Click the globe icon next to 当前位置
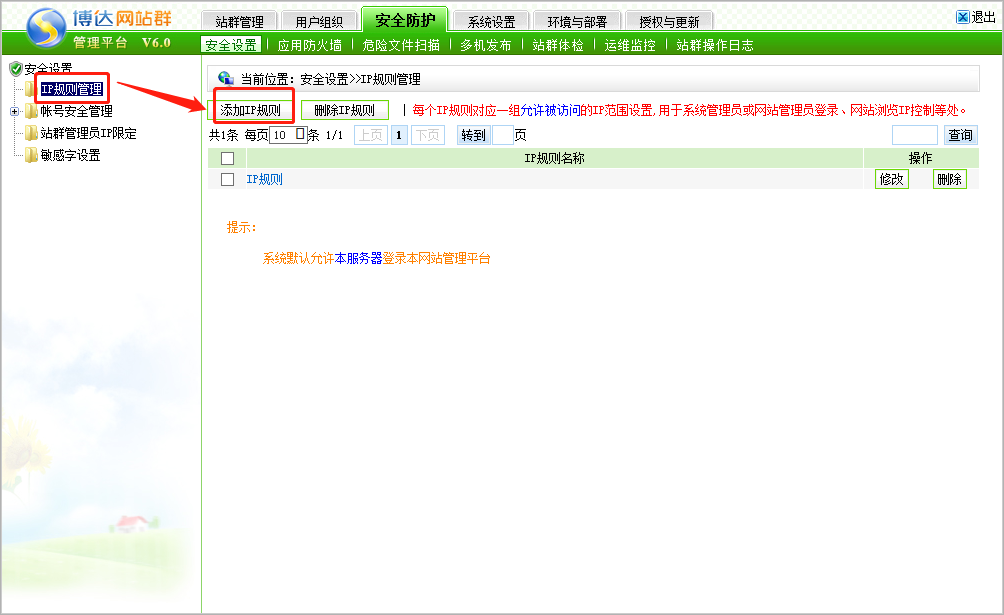This screenshot has height=615, width=1004. 225,78
